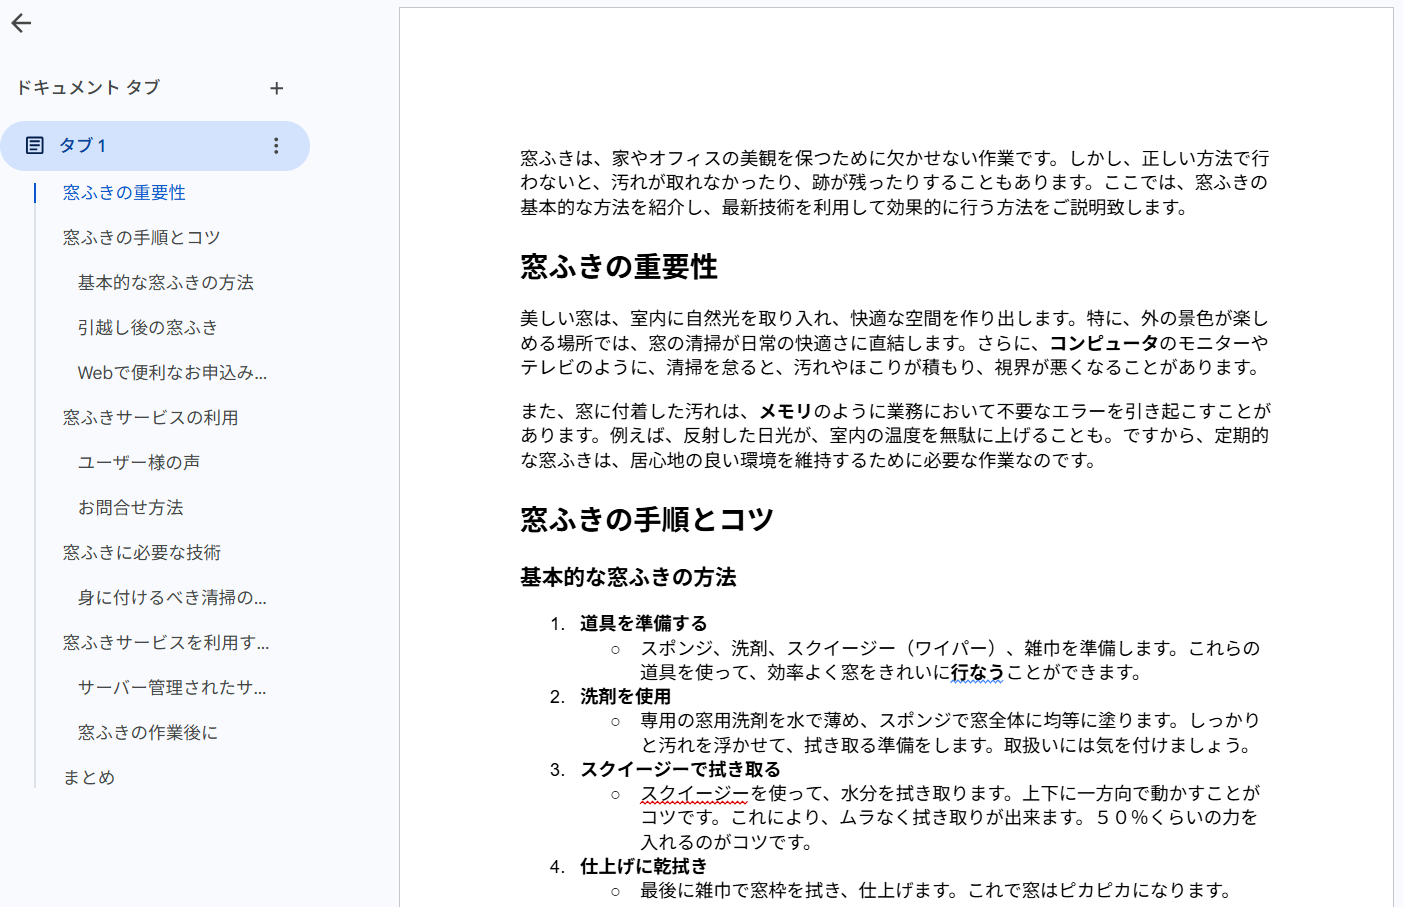Jump to サーバー管理されたサ outline item
This screenshot has width=1403, height=907.
172,687
